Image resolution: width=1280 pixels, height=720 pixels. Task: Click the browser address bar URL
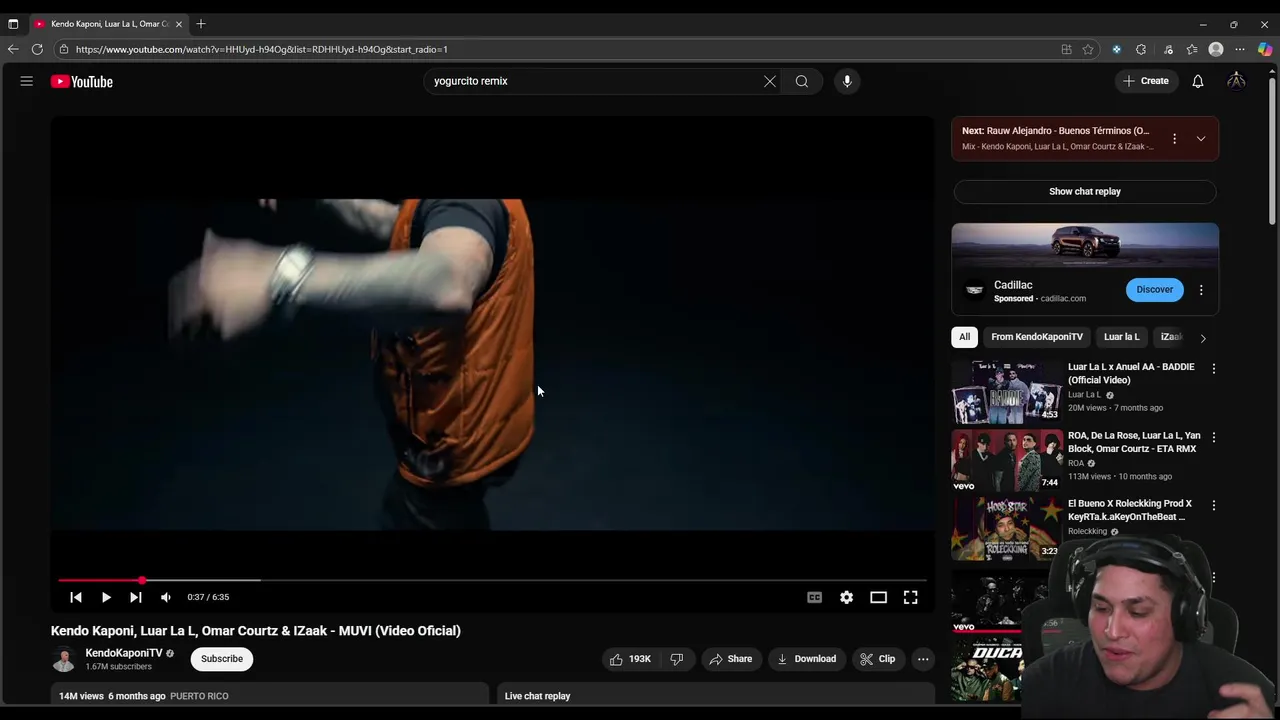coord(262,49)
